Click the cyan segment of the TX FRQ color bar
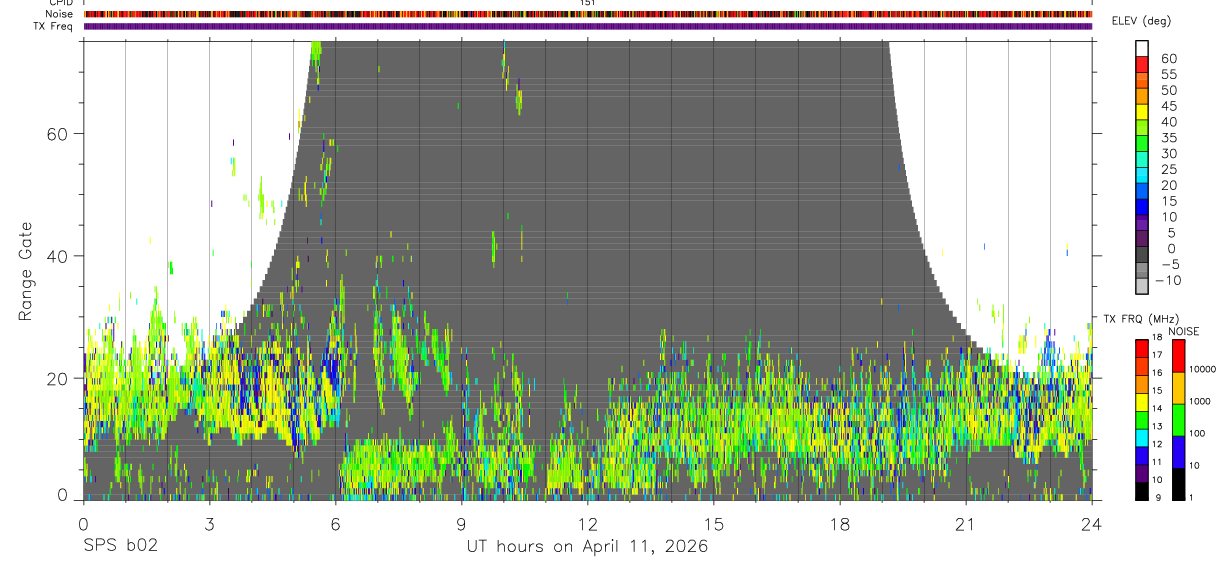The width and height of the screenshot is (1228, 567). (1142, 437)
